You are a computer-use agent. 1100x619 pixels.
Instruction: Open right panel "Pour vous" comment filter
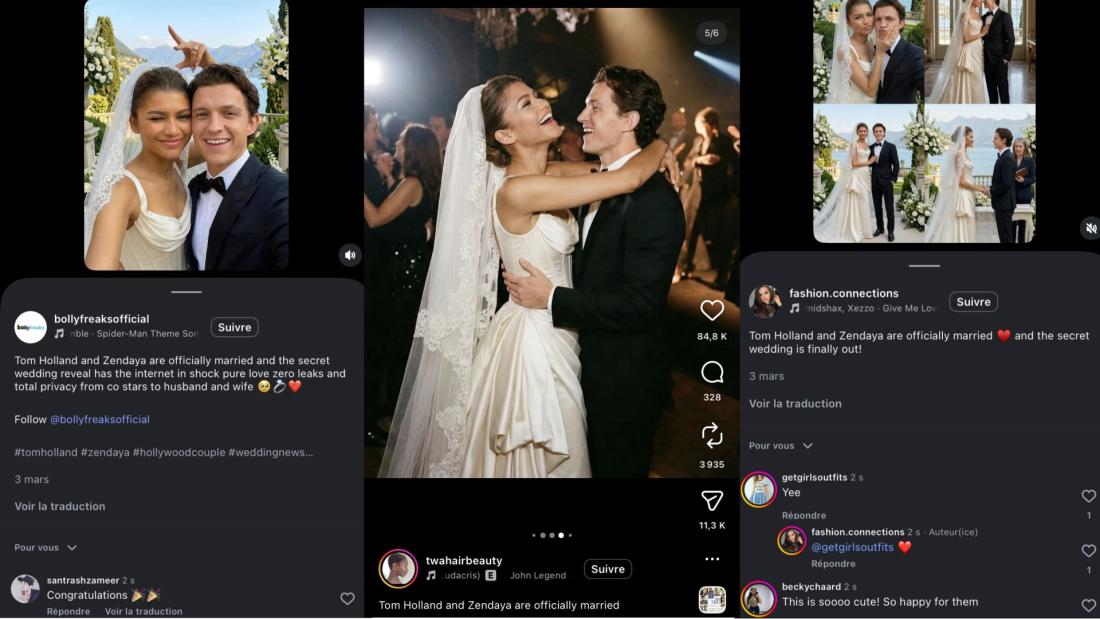781,446
